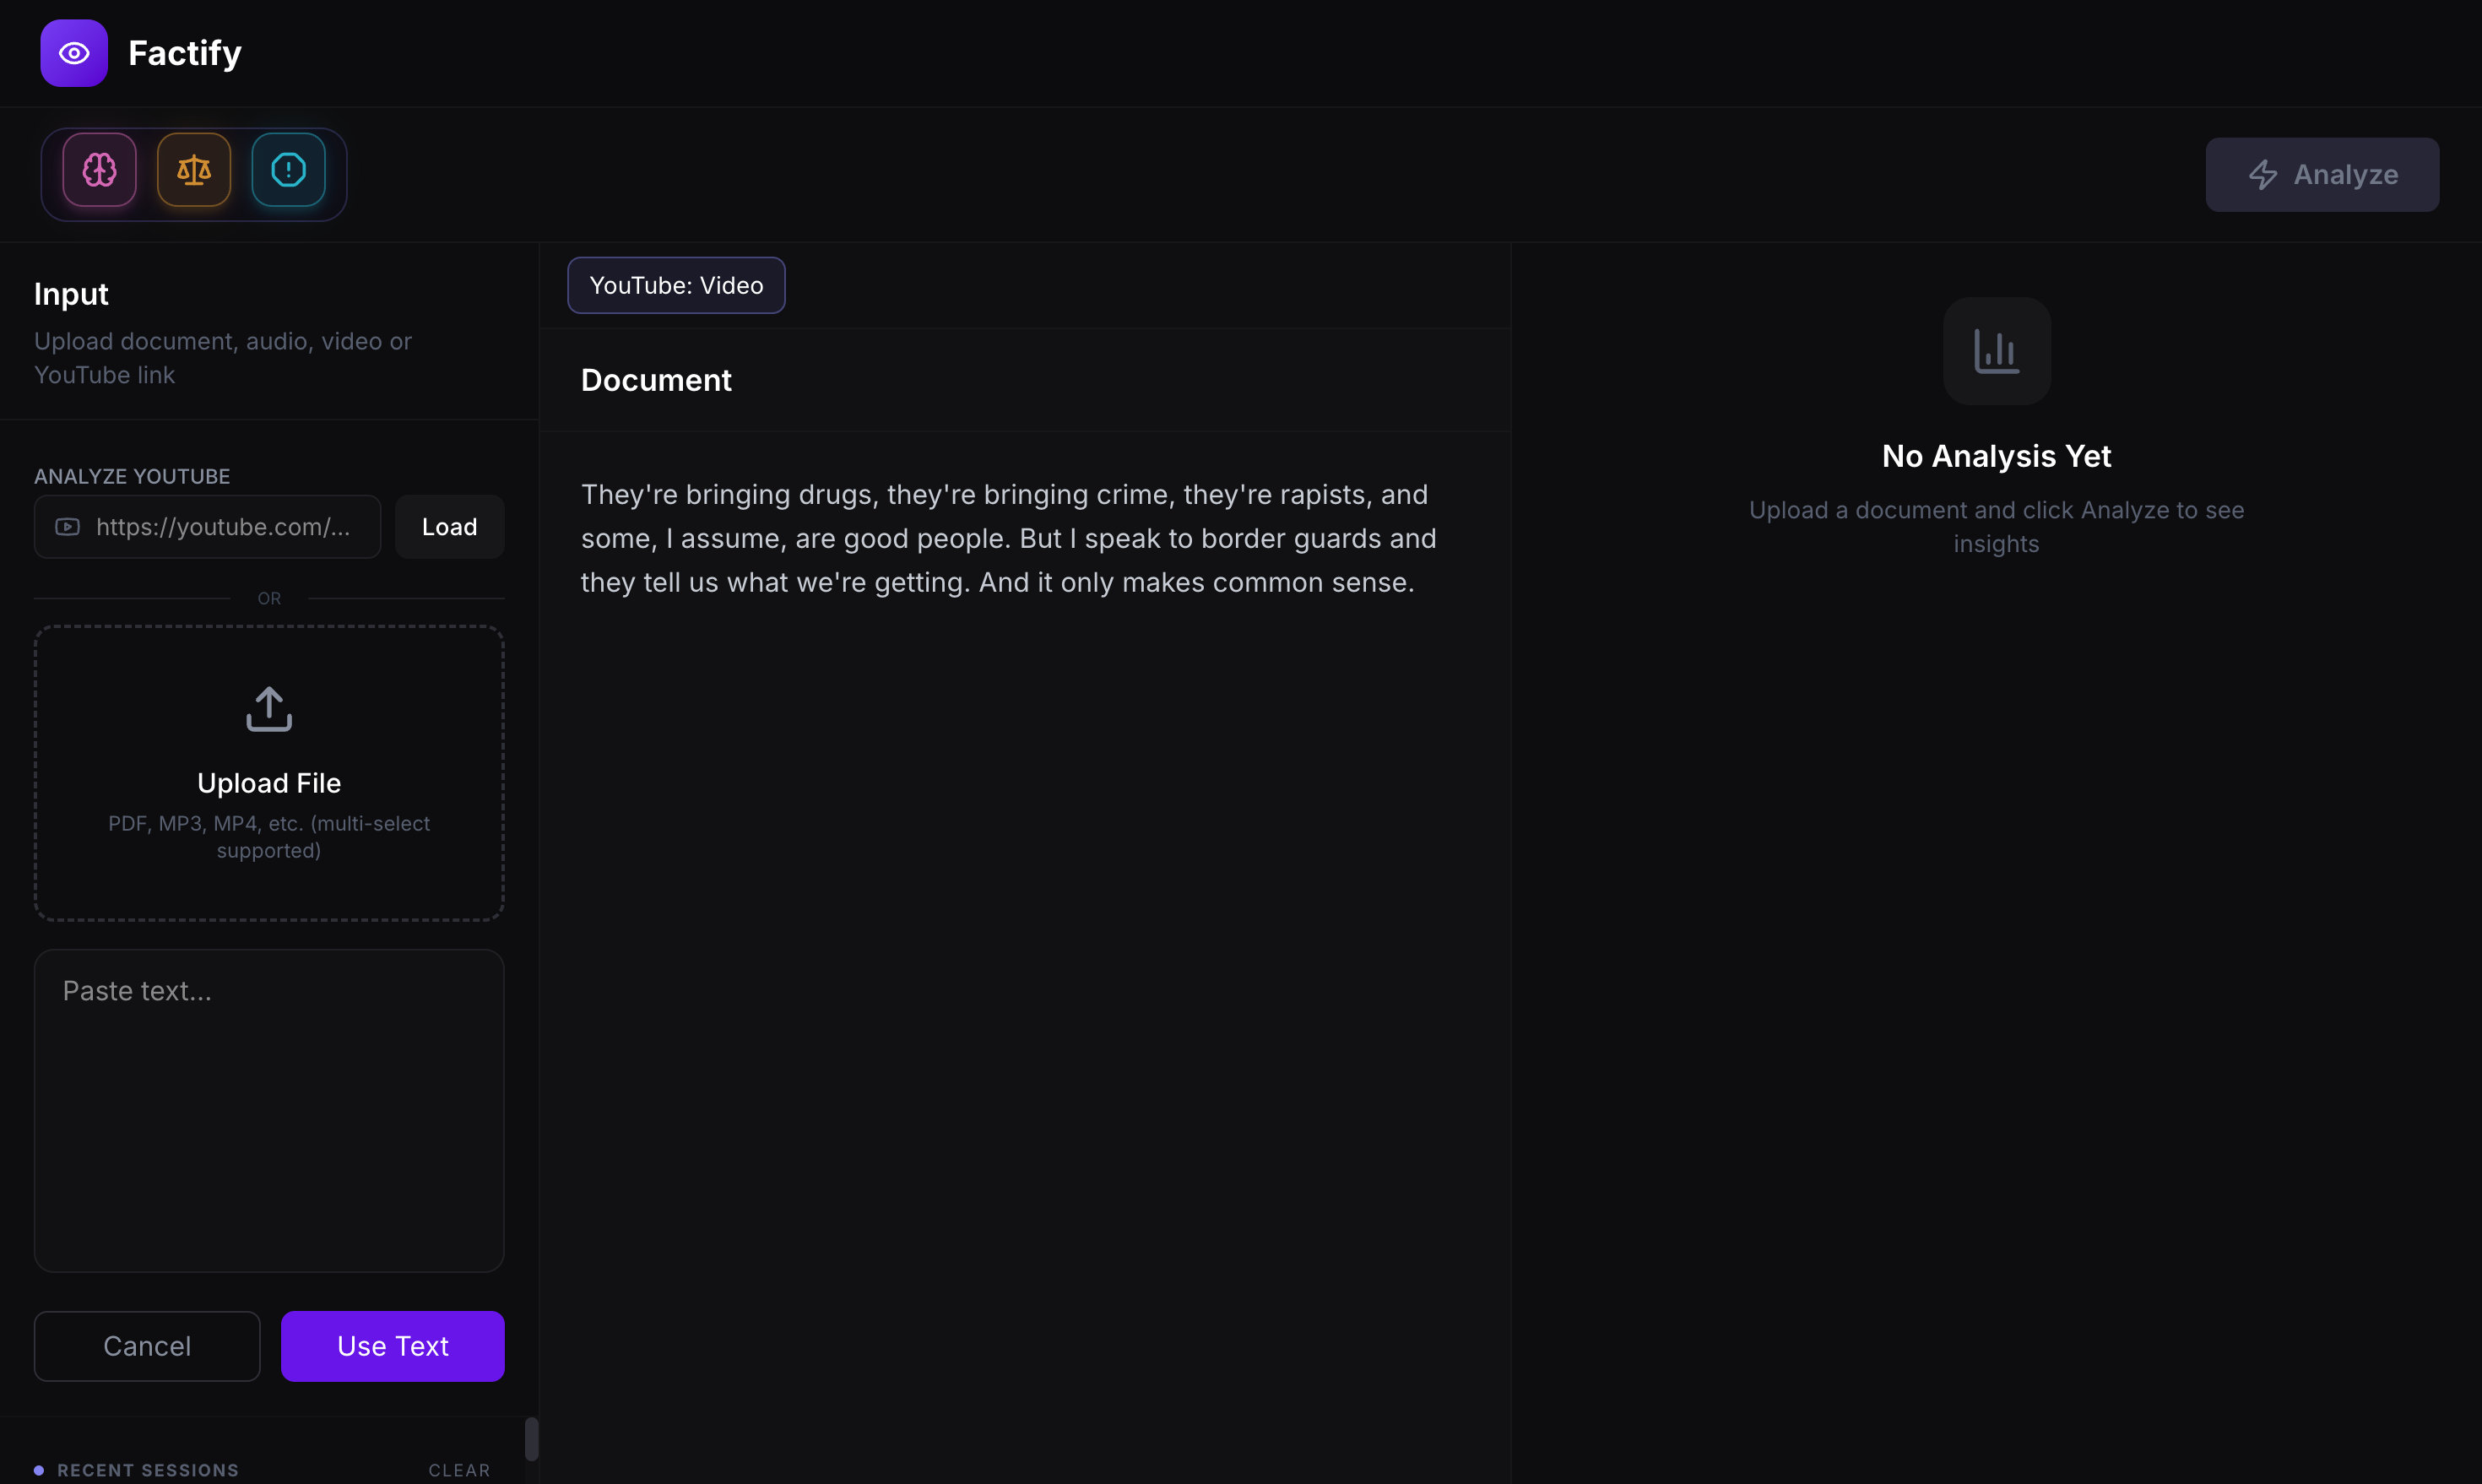Select the YouTube: Video tab

click(x=676, y=286)
